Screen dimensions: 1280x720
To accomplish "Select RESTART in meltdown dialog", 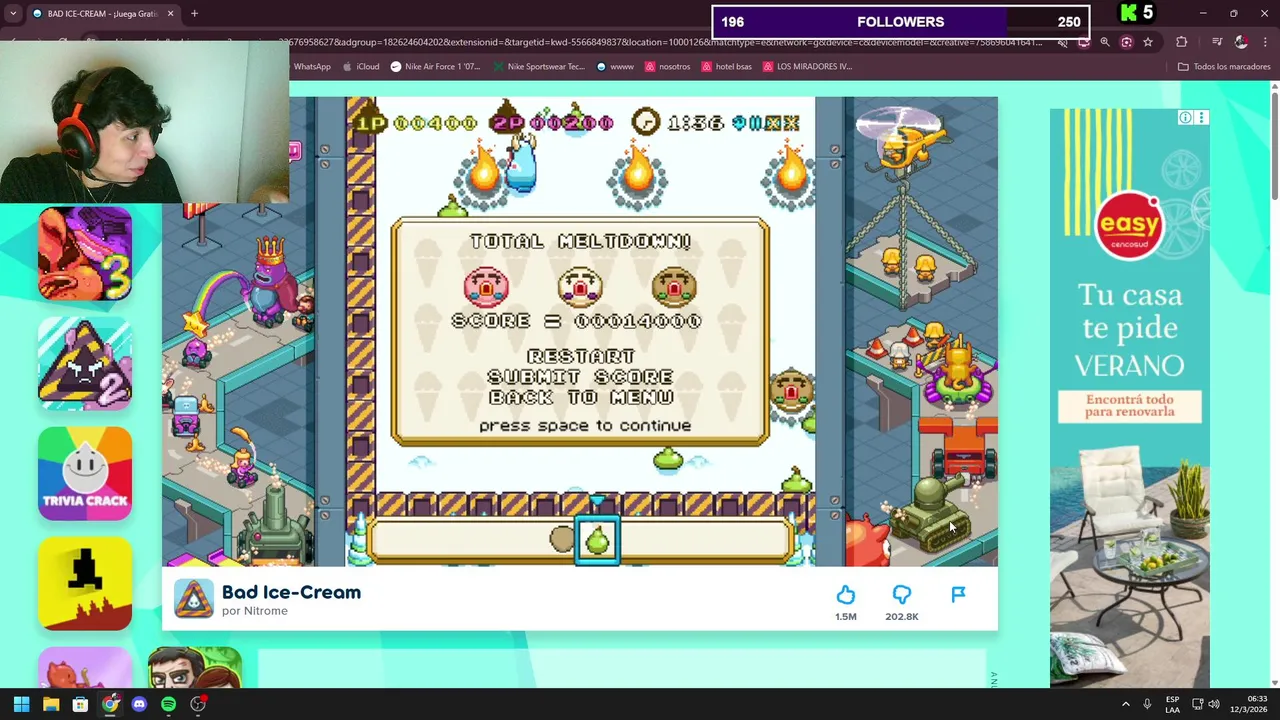I will (581, 357).
